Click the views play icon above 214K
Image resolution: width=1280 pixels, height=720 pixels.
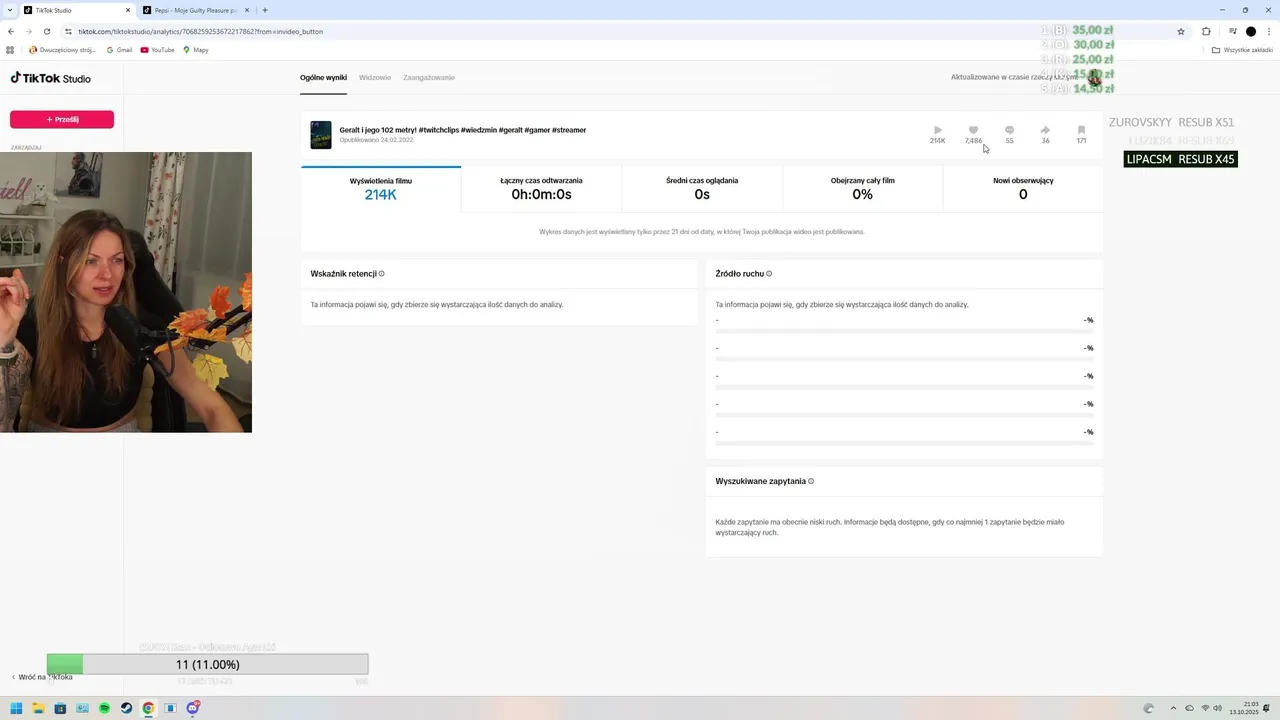pyautogui.click(x=937, y=130)
